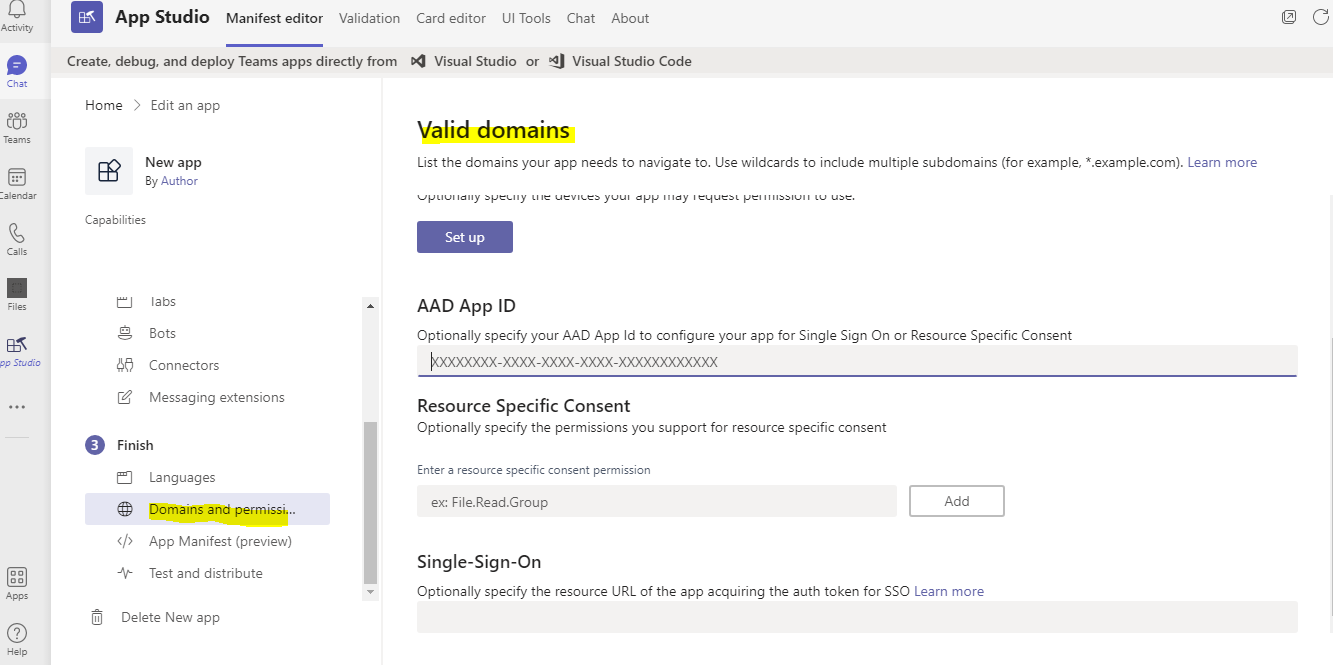
Task: Open Chat from the Teams rail
Action: coord(16,69)
